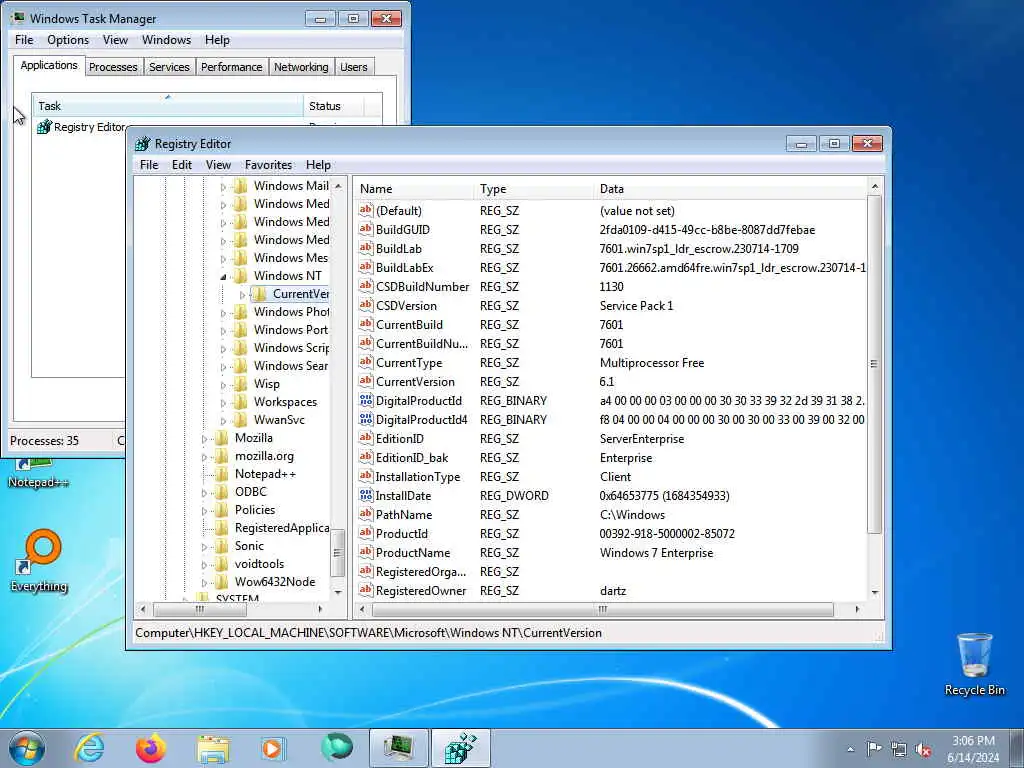Collapse the Windows NT tree node
Screen dimensions: 1024x768
pyautogui.click(x=223, y=276)
